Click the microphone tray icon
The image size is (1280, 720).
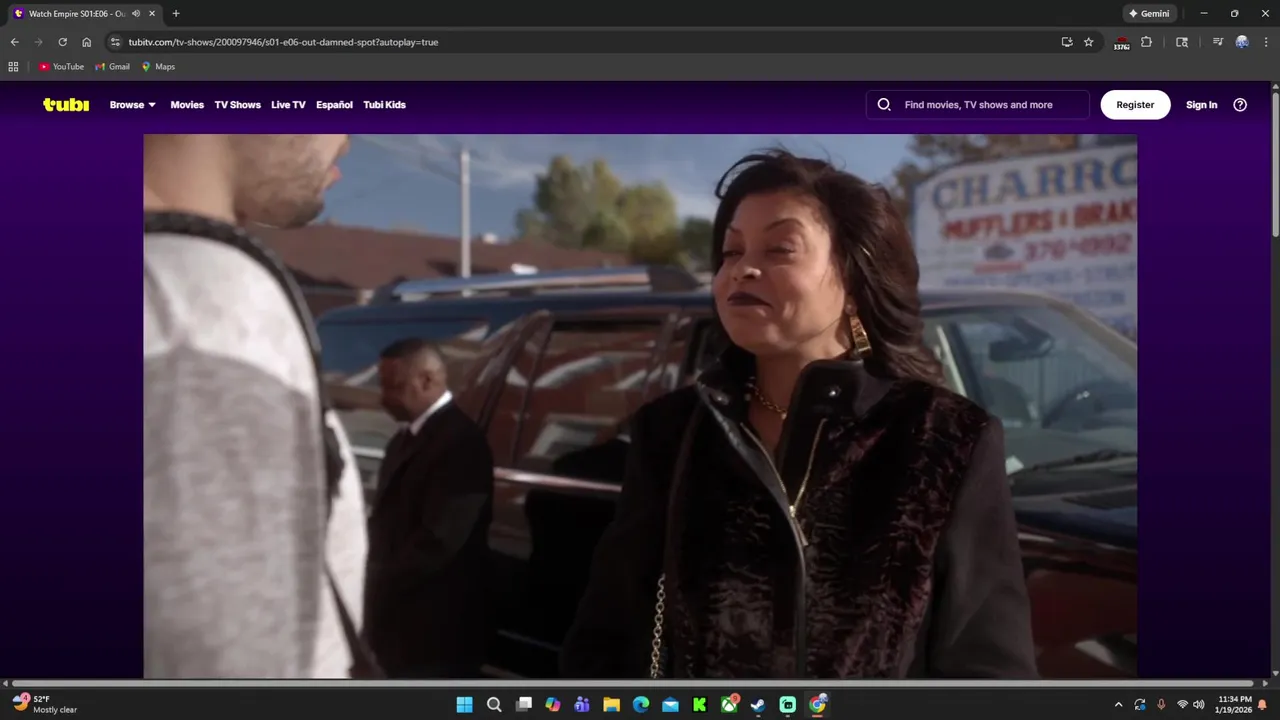click(x=1161, y=705)
